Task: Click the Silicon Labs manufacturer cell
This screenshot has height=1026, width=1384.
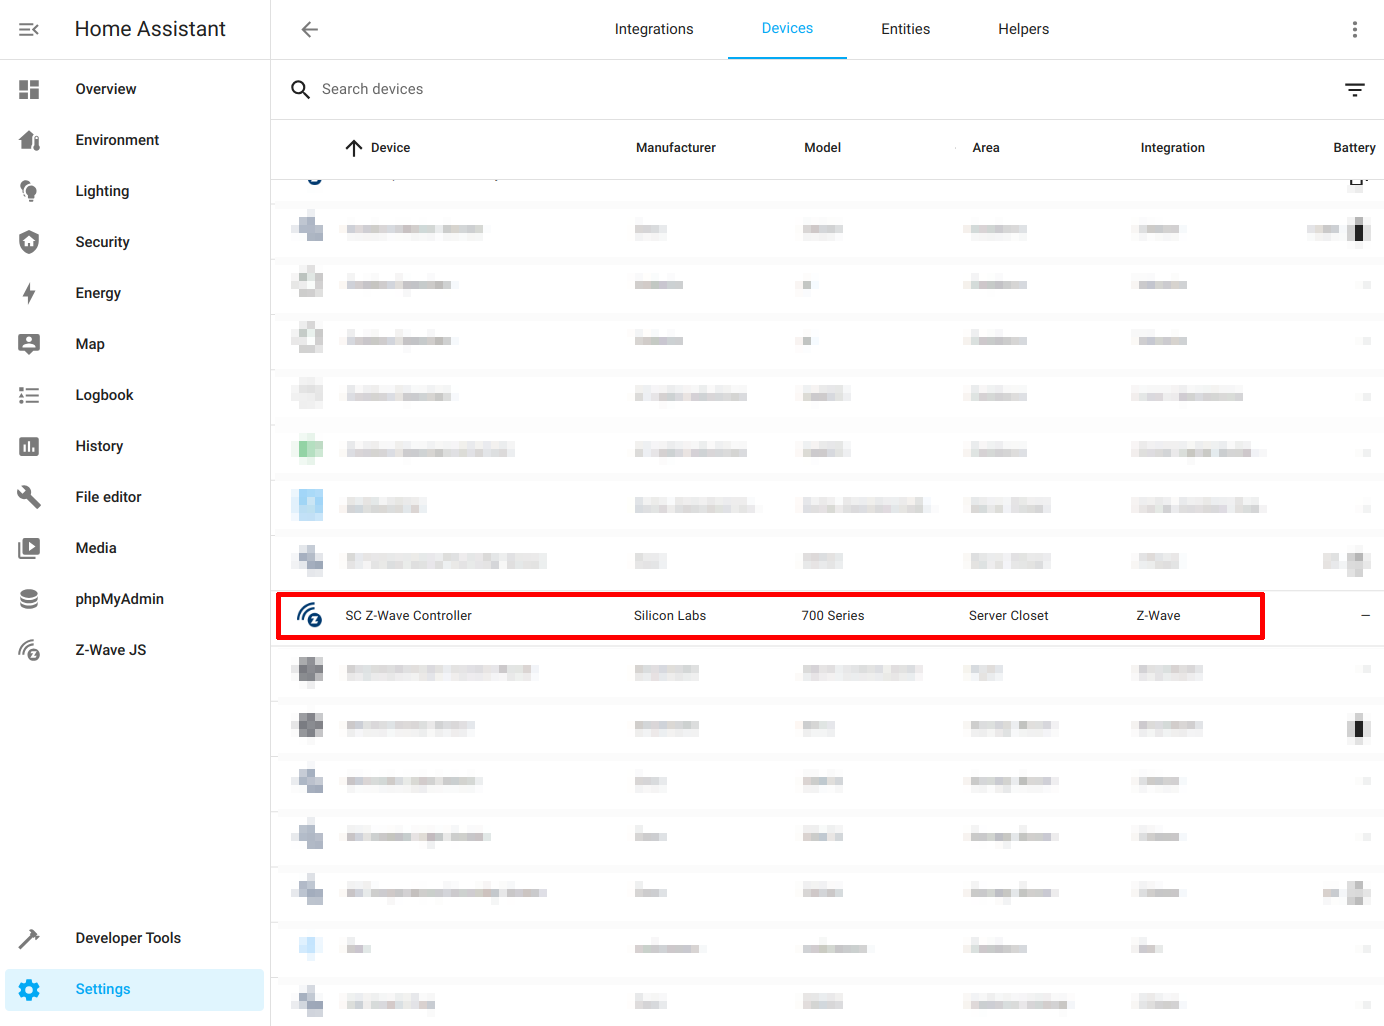Action: (x=670, y=616)
